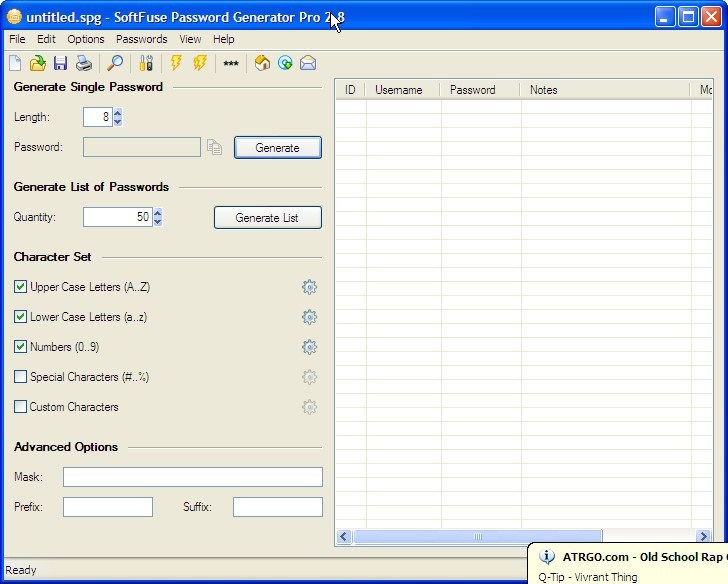Click the scrollbar left arrow

coord(344,537)
